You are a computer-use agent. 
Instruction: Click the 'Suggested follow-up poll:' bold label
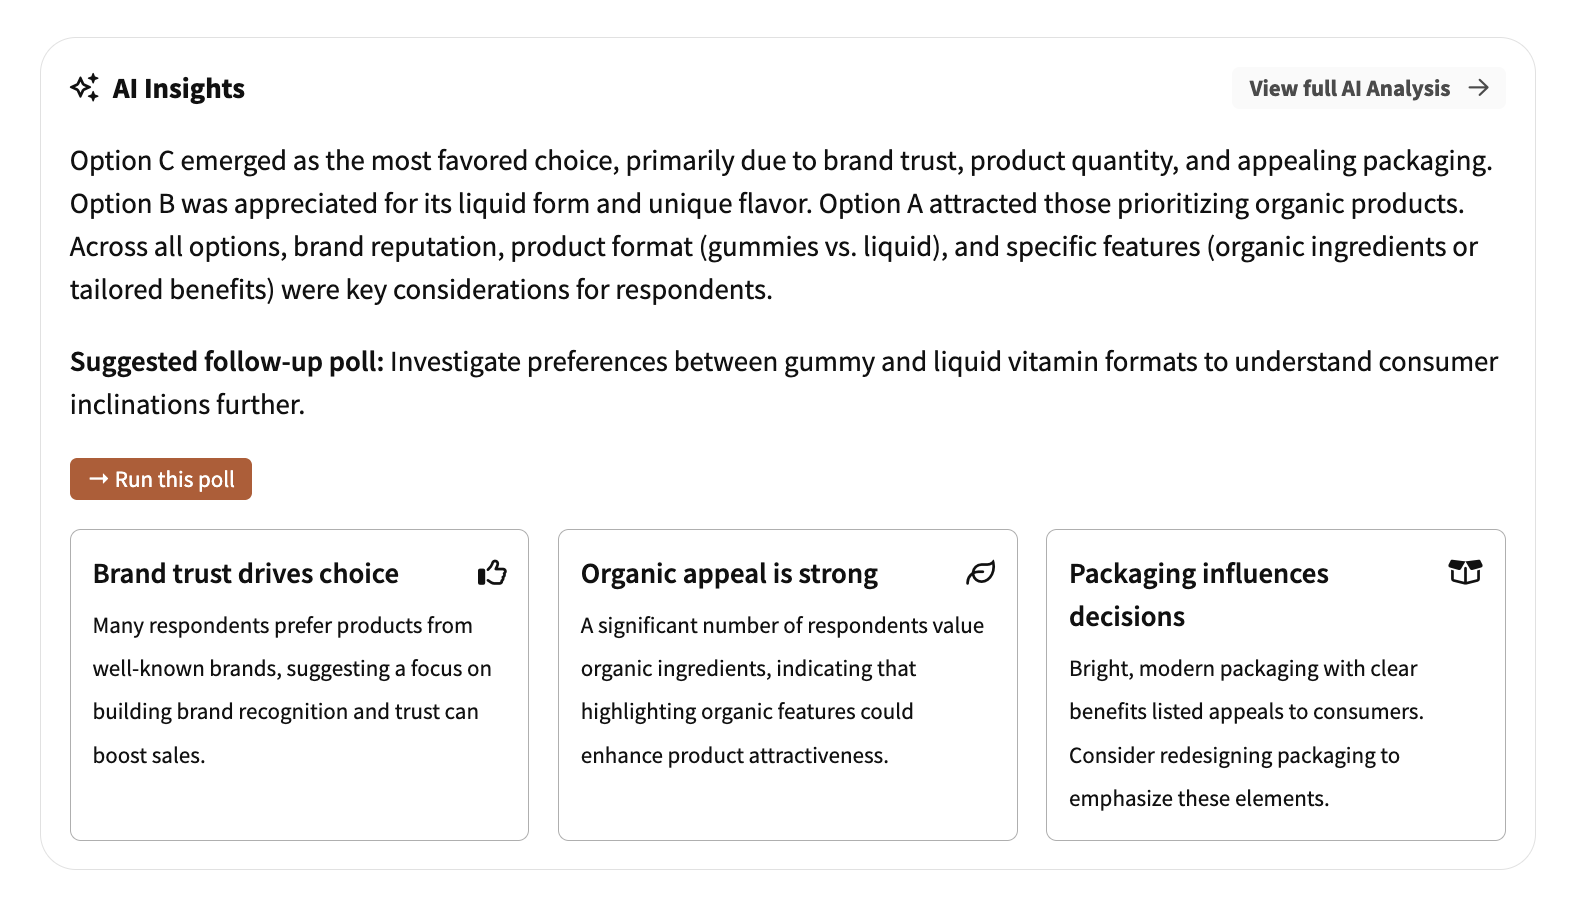(x=227, y=362)
